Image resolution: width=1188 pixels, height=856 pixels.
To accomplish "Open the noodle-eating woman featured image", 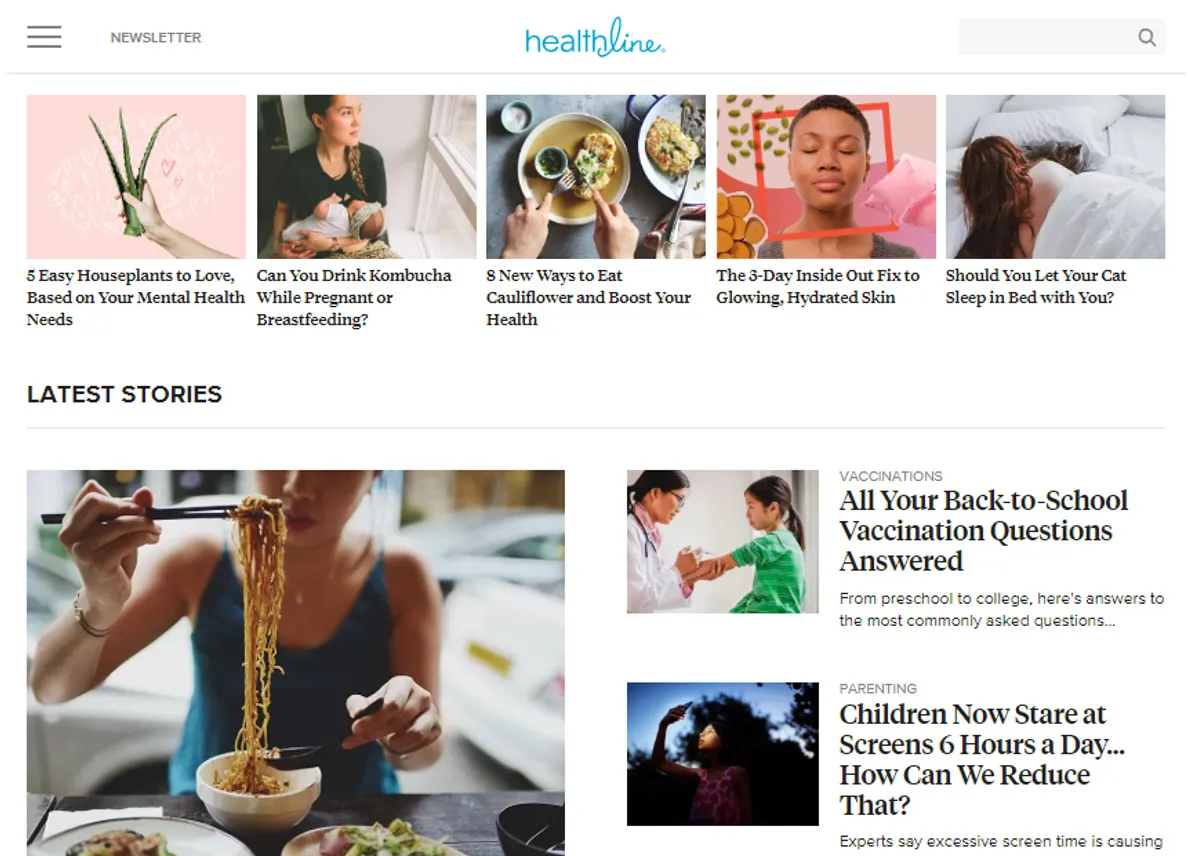I will tap(295, 663).
